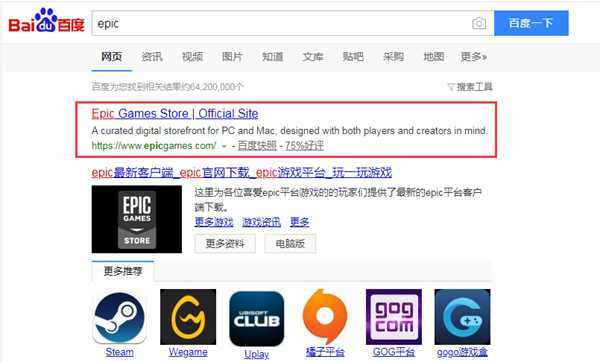Open the Steam platform icon

[x=119, y=317]
